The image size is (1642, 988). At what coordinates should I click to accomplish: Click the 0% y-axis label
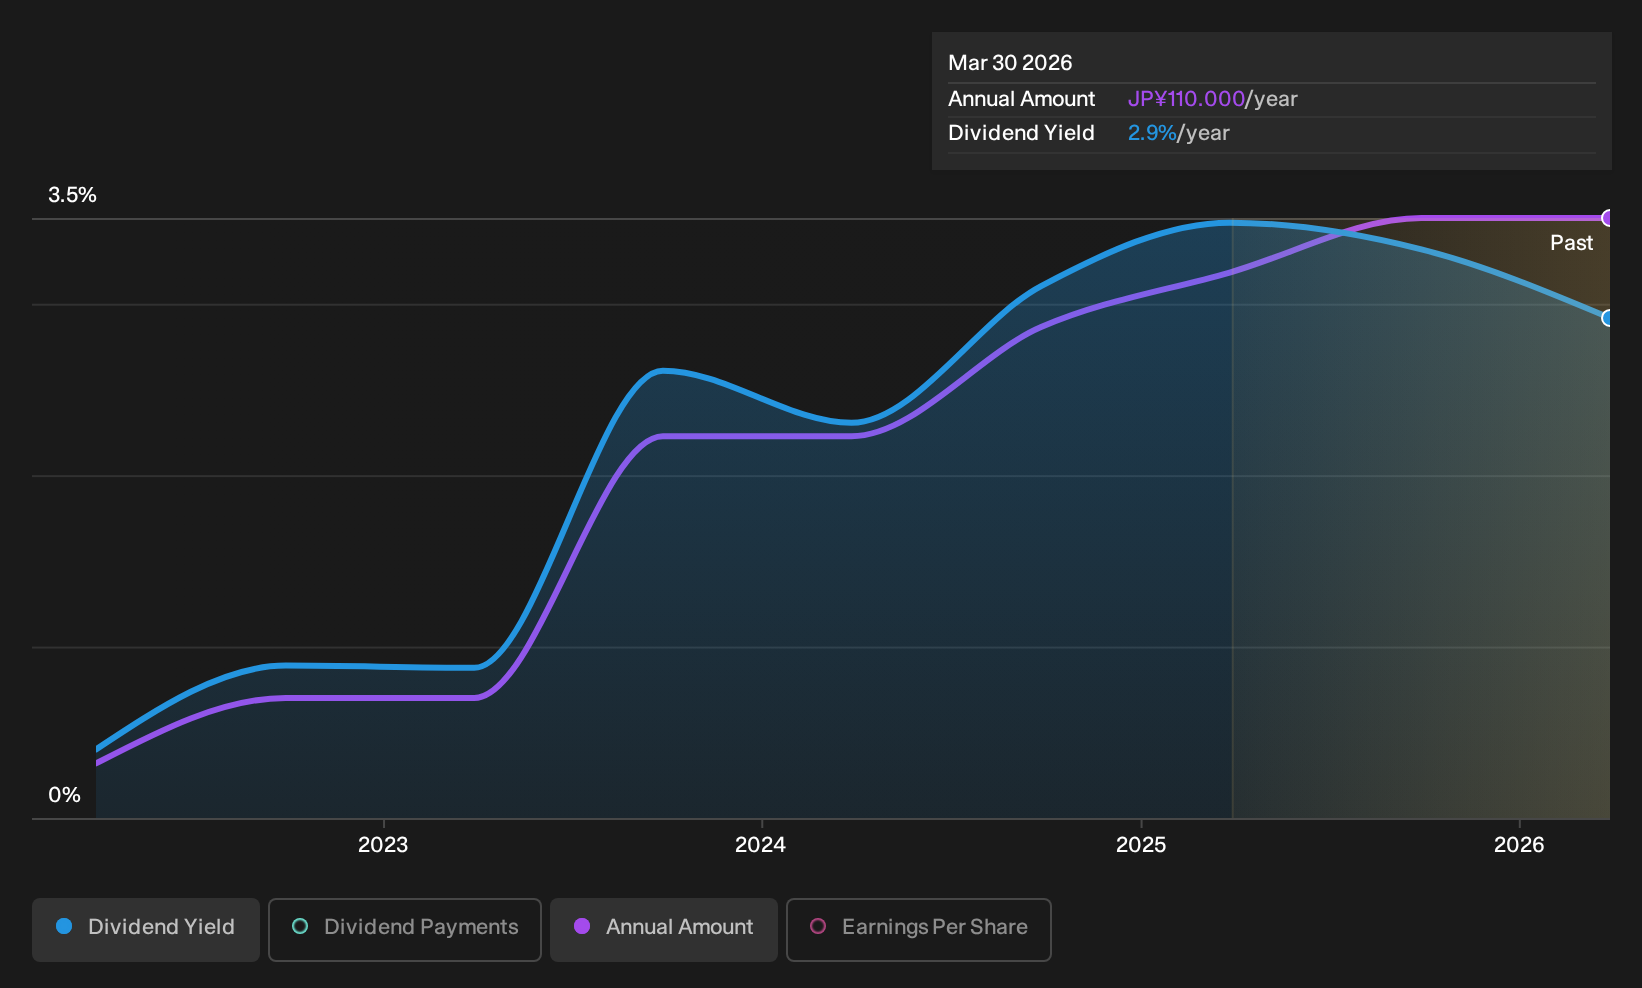64,795
